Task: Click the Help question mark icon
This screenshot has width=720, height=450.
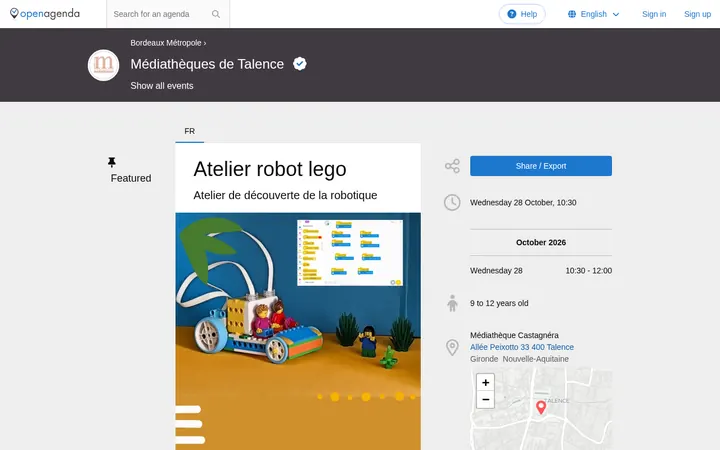Action: [512, 14]
